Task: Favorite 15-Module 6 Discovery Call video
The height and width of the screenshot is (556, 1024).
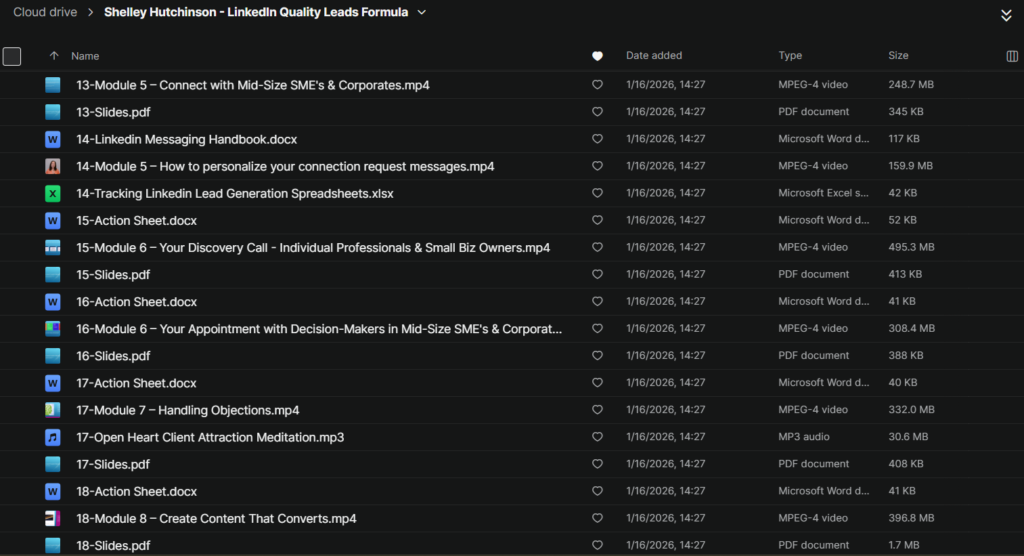Action: coord(597,248)
